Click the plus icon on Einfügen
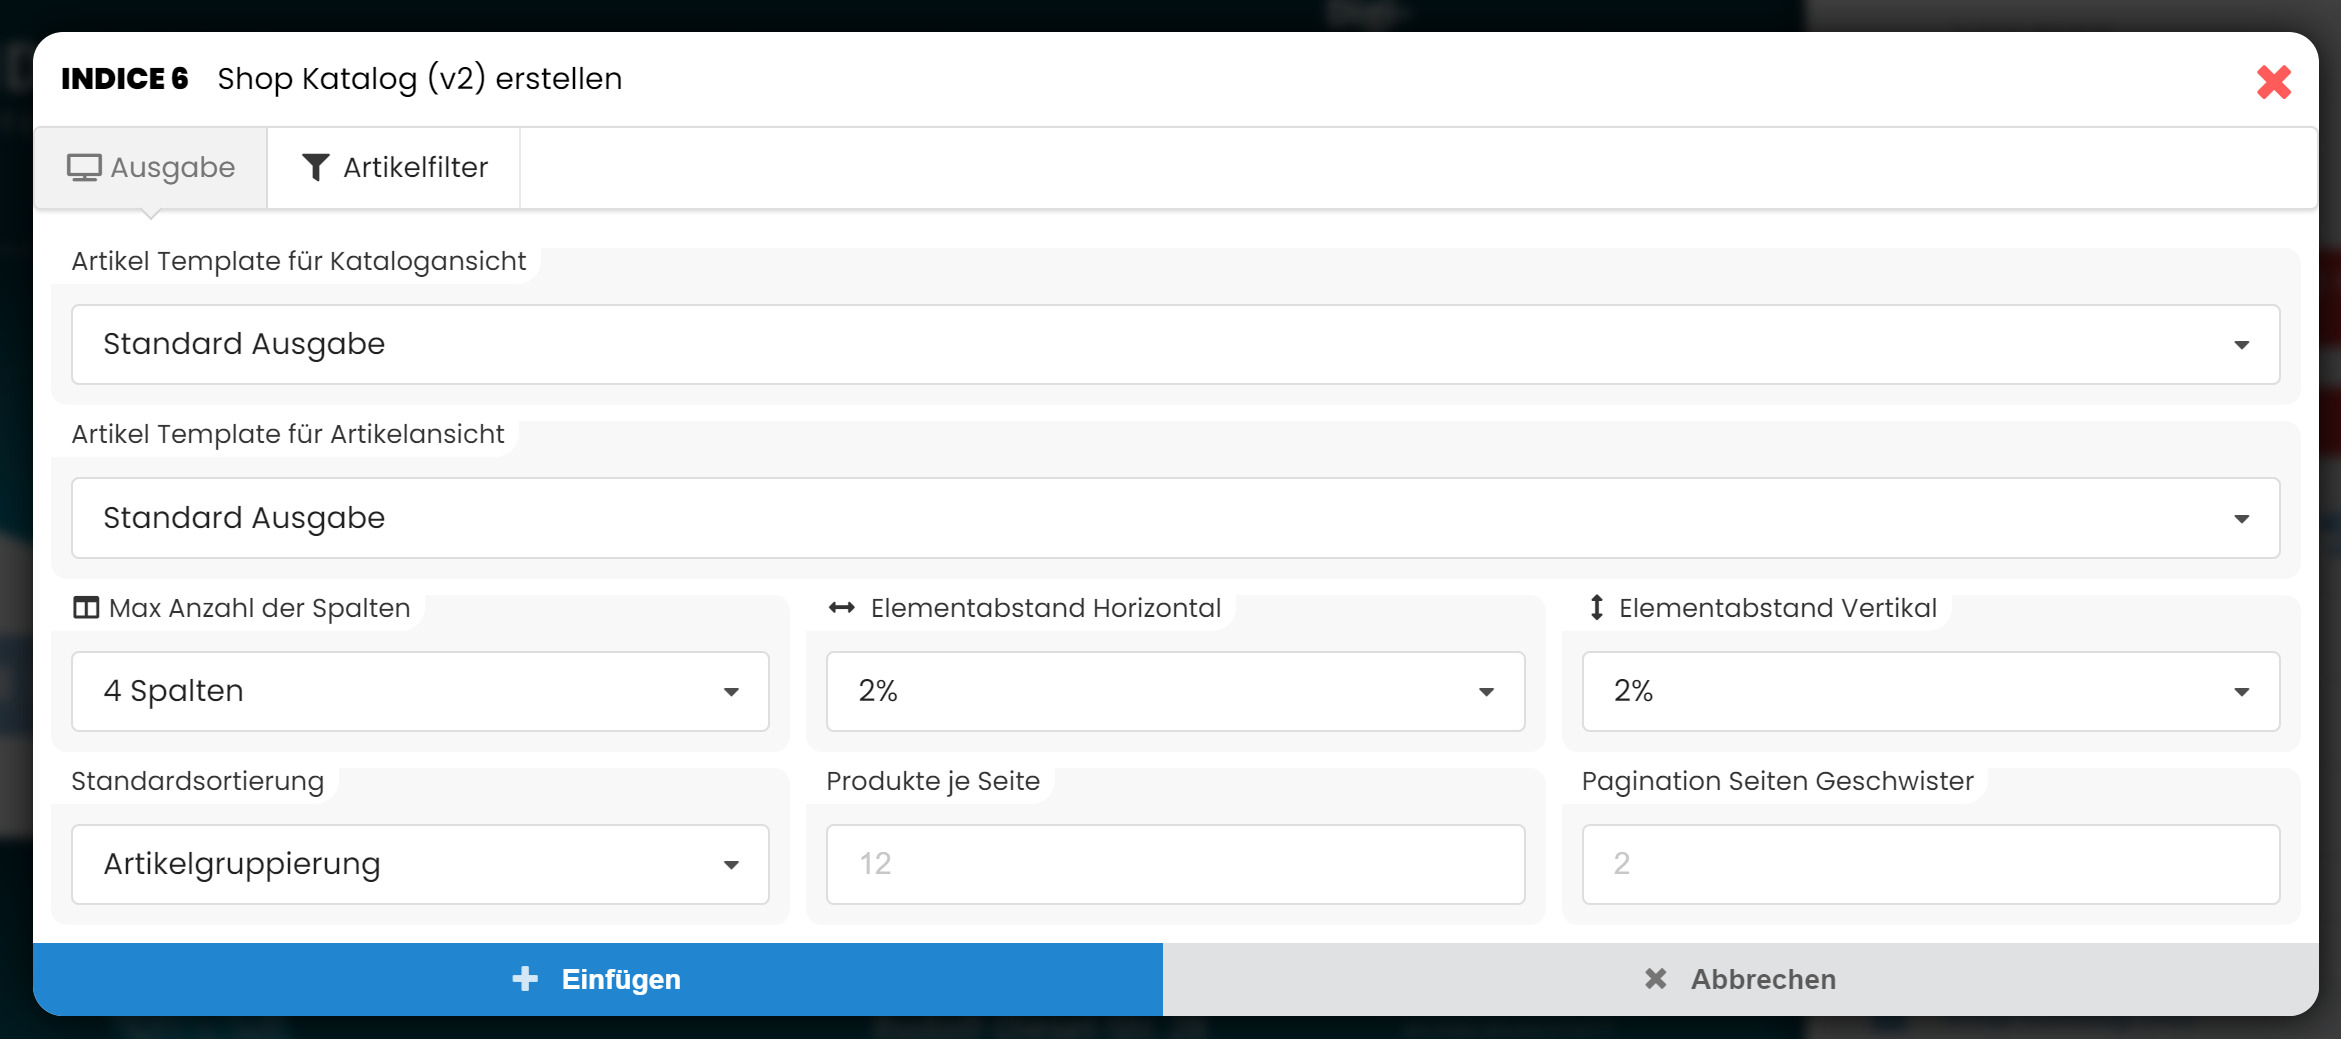 525,979
